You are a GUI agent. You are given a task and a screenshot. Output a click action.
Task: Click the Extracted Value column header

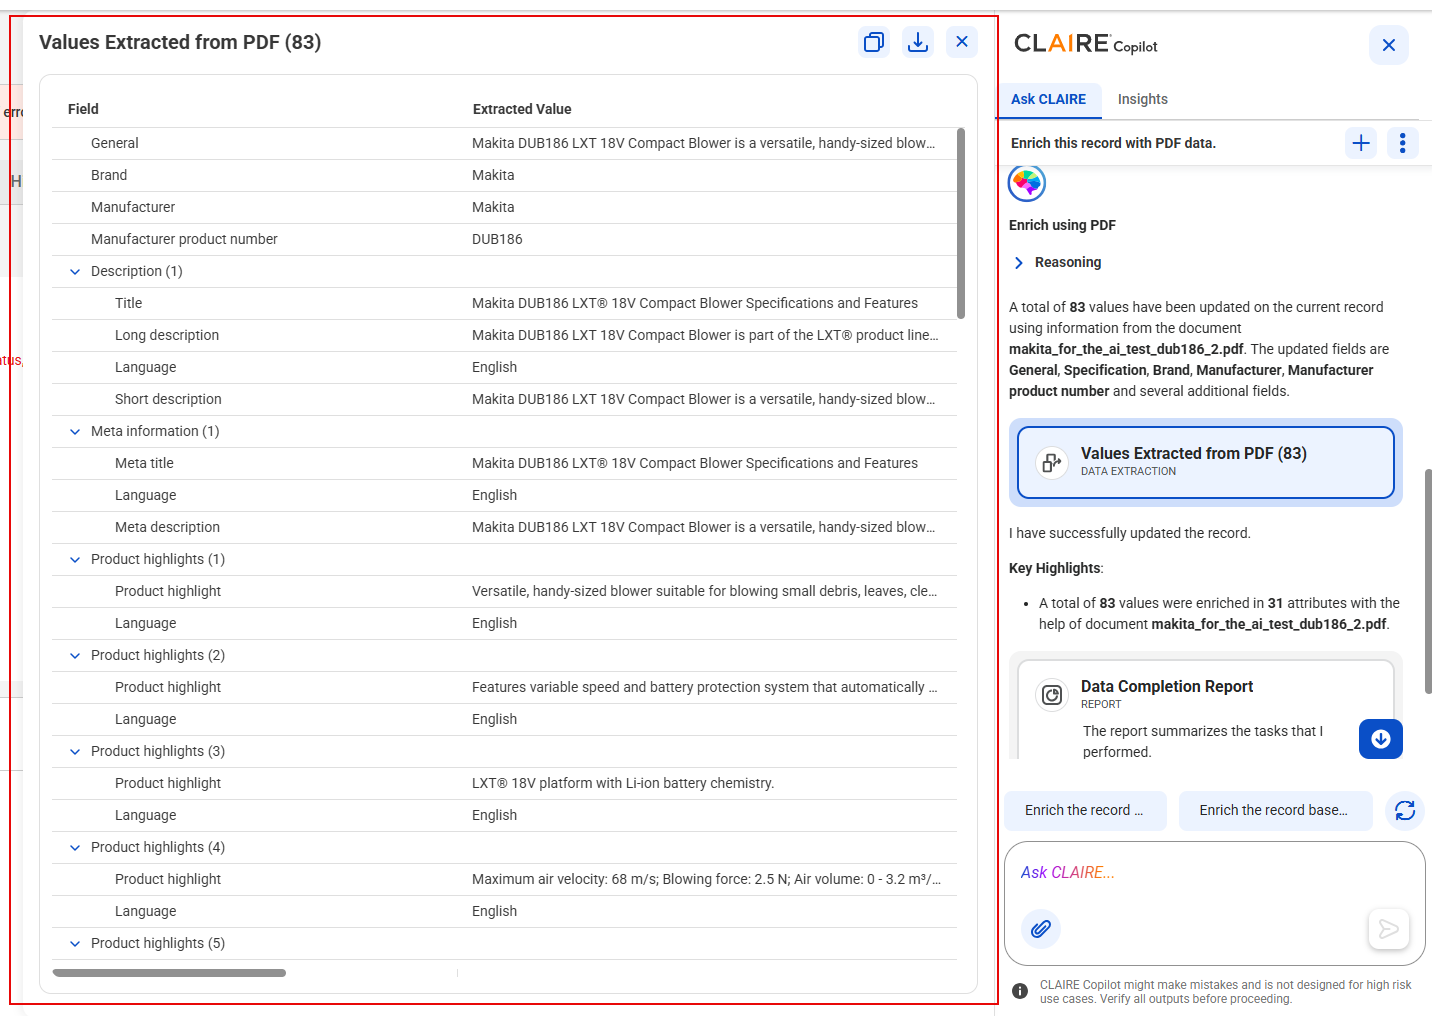point(522,109)
